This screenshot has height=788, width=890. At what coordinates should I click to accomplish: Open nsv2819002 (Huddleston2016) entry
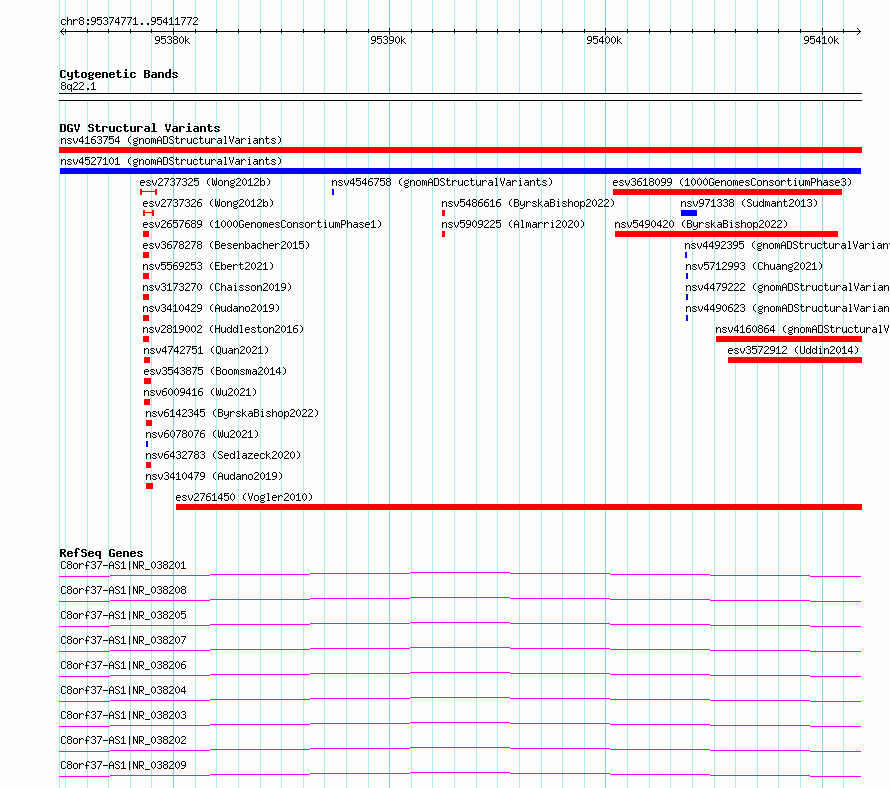[223, 329]
